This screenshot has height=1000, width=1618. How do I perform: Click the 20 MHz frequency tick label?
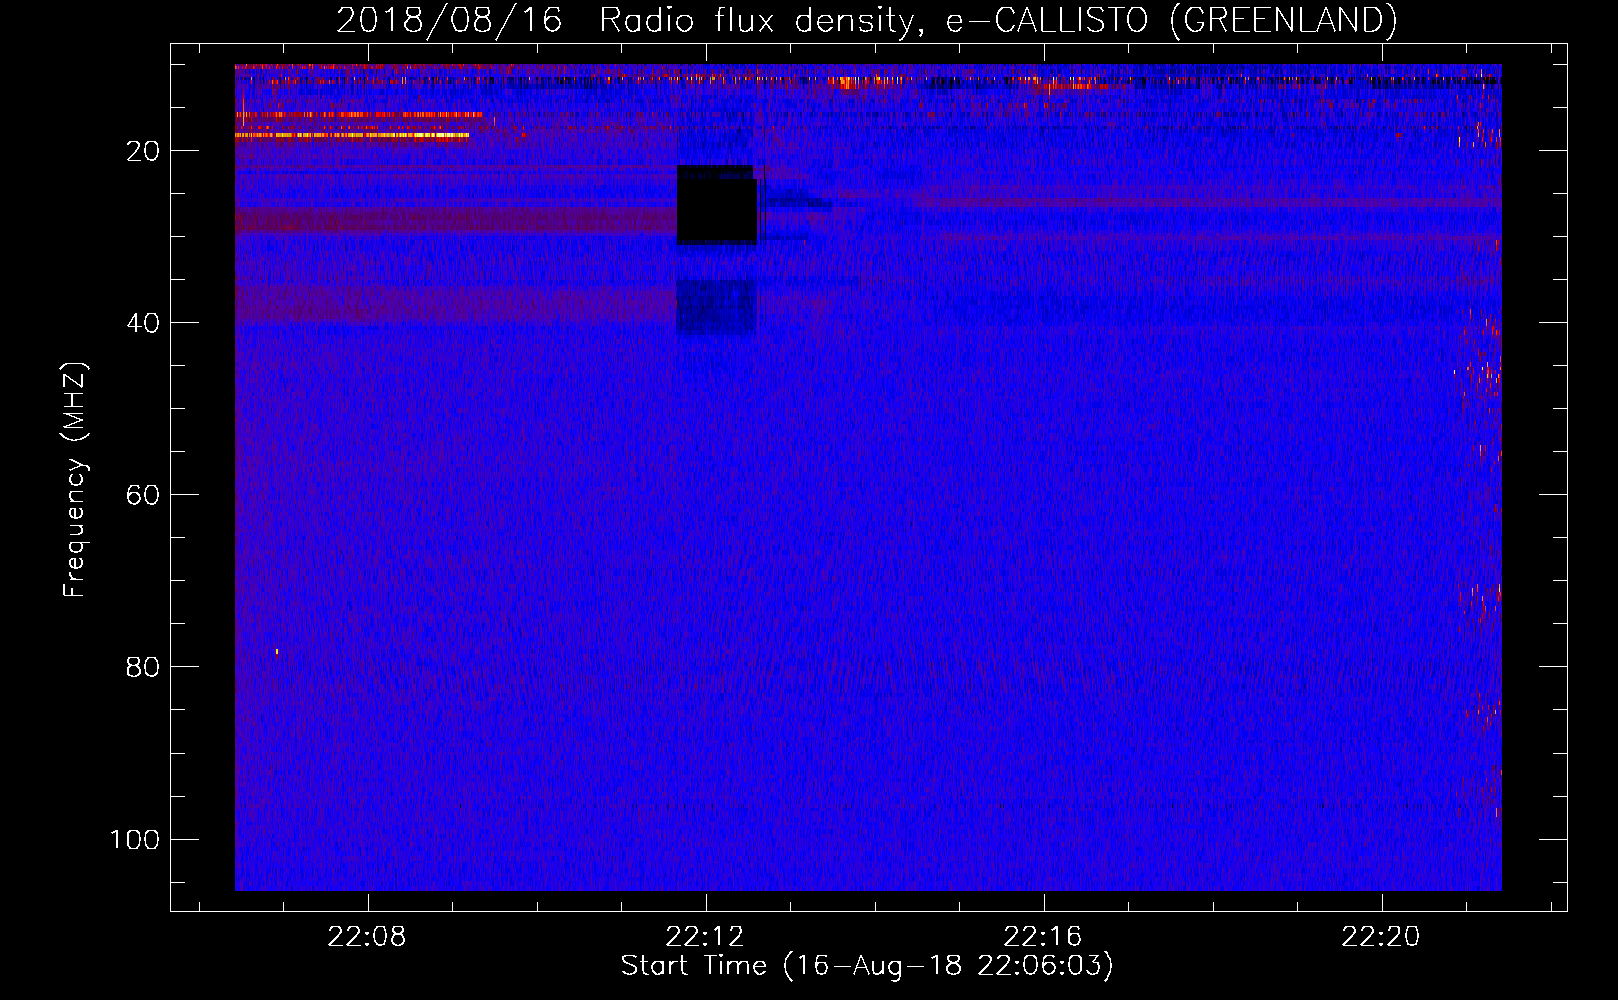(143, 151)
